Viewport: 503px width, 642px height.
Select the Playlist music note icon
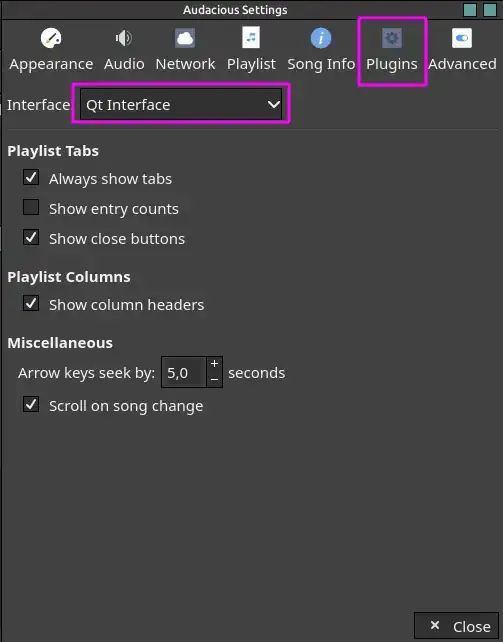tap(251, 38)
